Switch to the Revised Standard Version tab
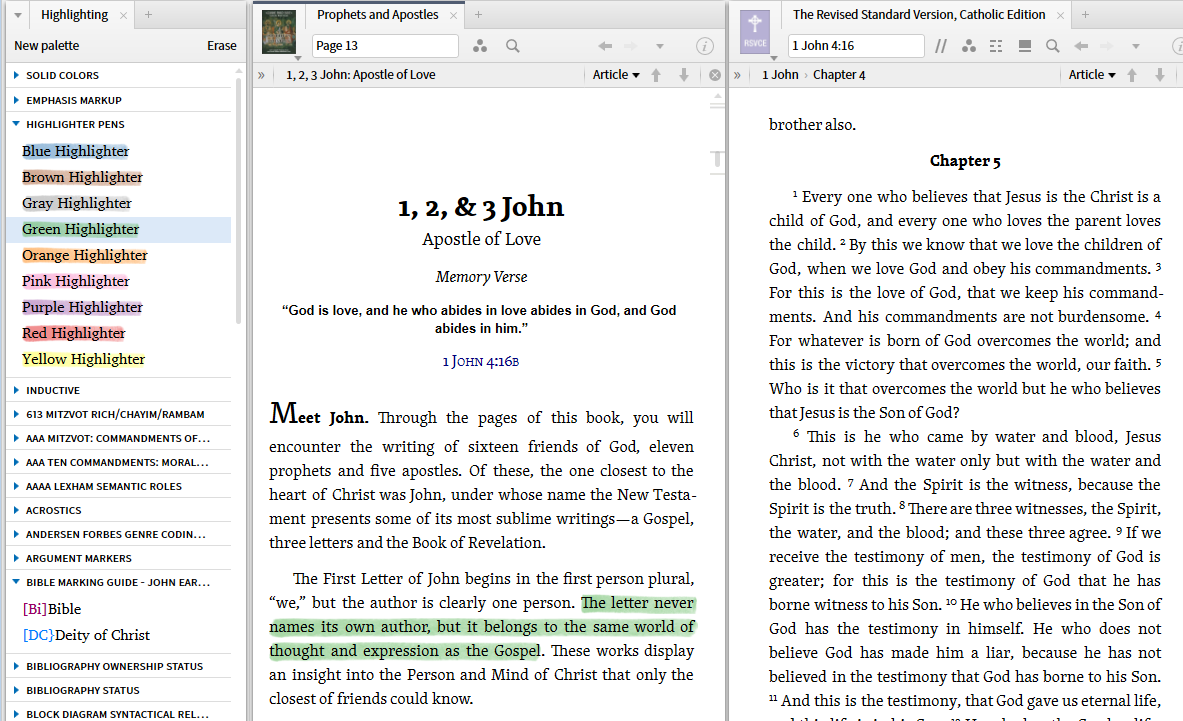Image resolution: width=1183 pixels, height=721 pixels. coord(919,15)
